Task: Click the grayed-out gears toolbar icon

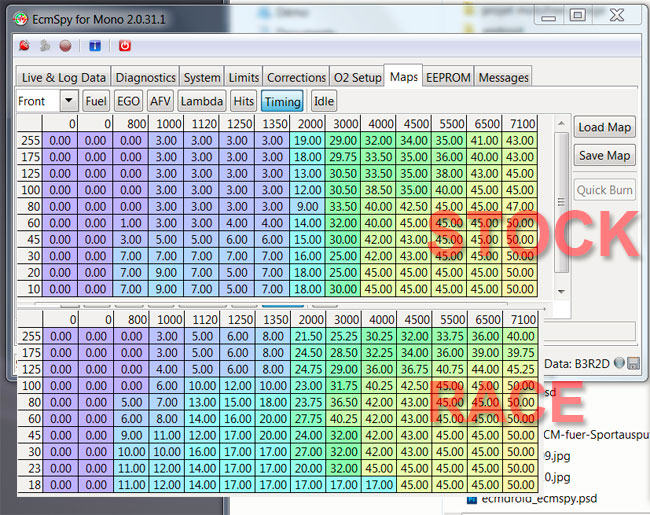Action: coord(45,46)
